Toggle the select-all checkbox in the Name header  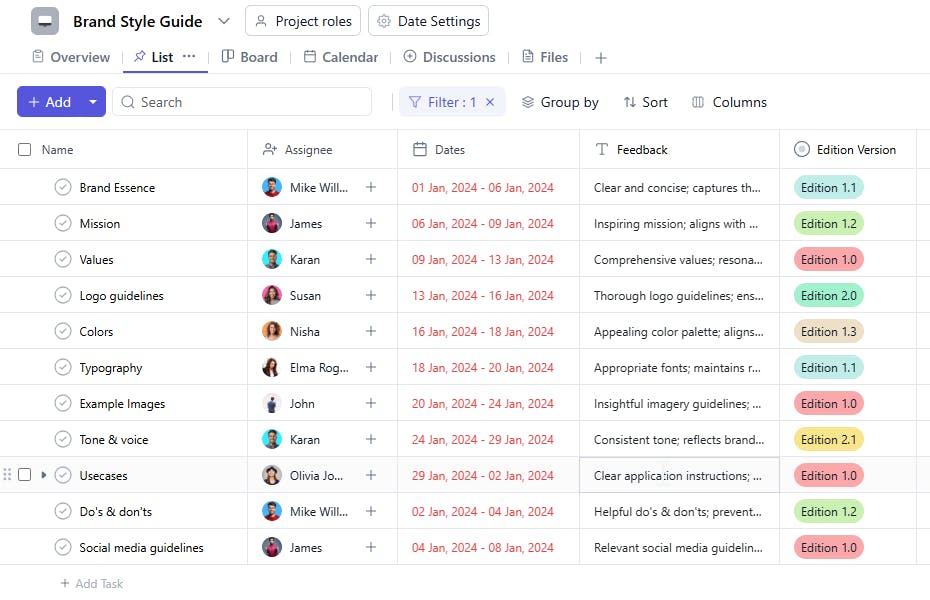point(25,150)
